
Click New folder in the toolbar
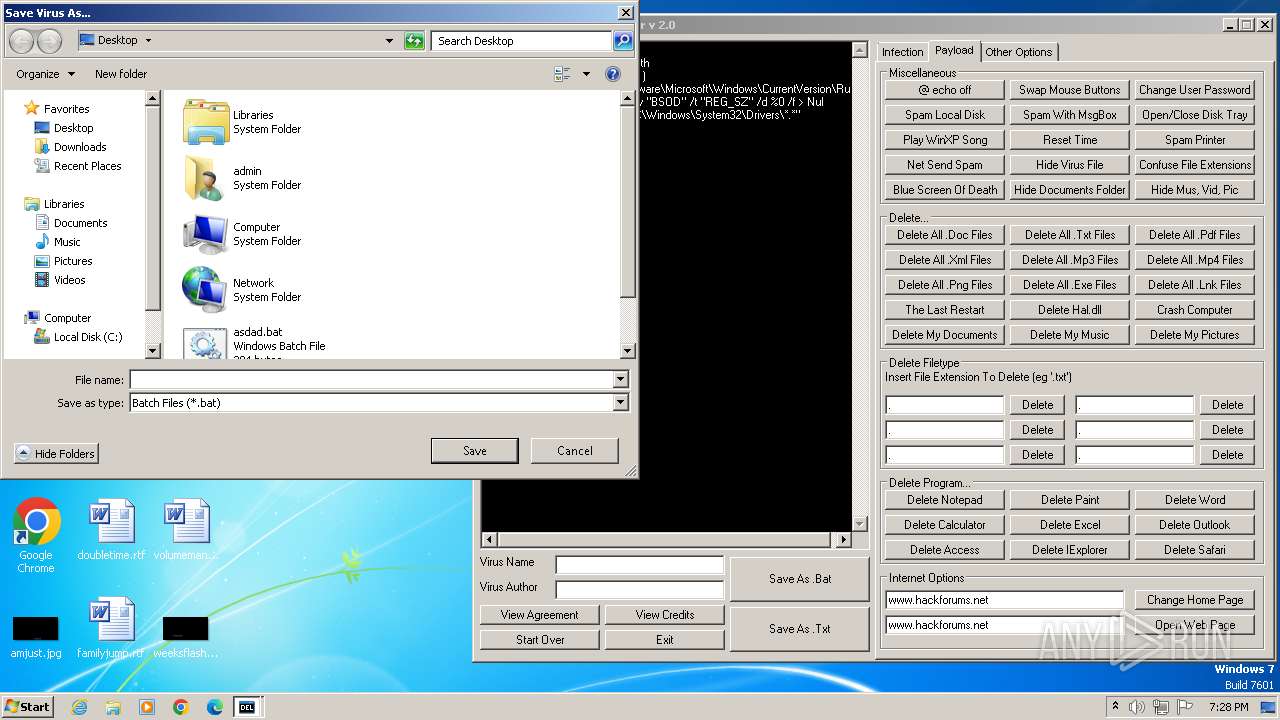121,74
